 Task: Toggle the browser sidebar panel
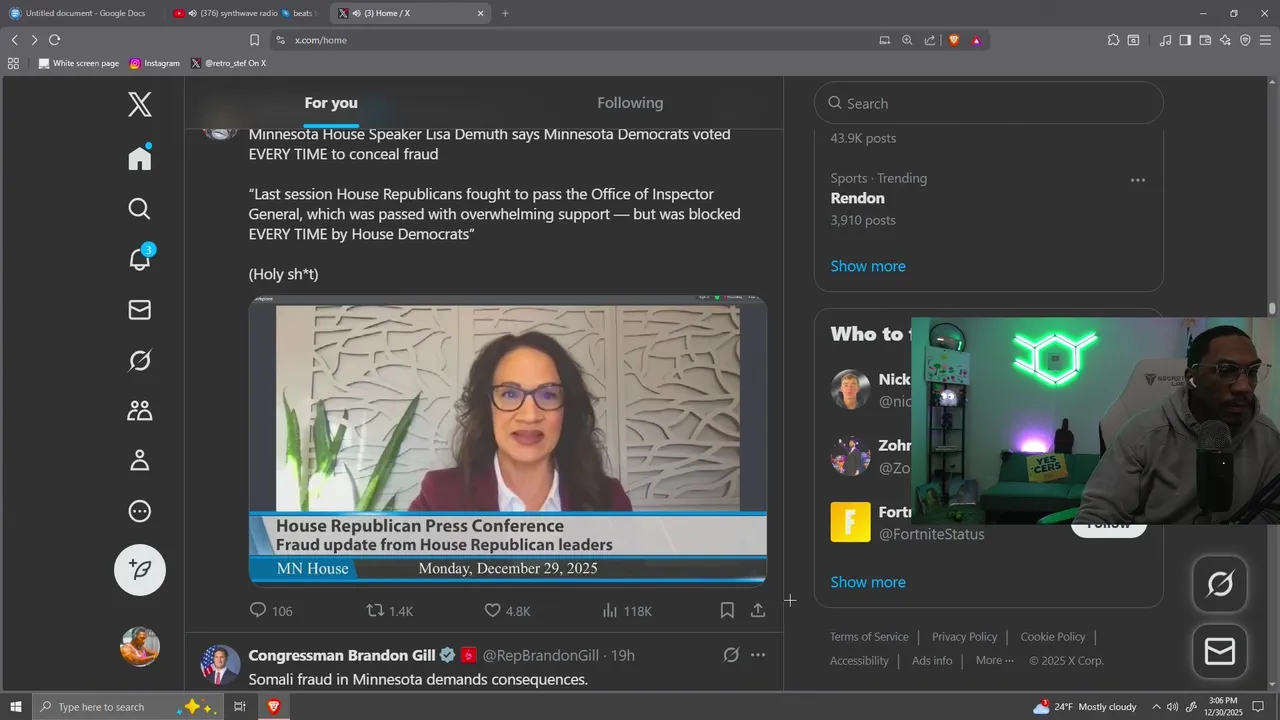click(x=1185, y=40)
